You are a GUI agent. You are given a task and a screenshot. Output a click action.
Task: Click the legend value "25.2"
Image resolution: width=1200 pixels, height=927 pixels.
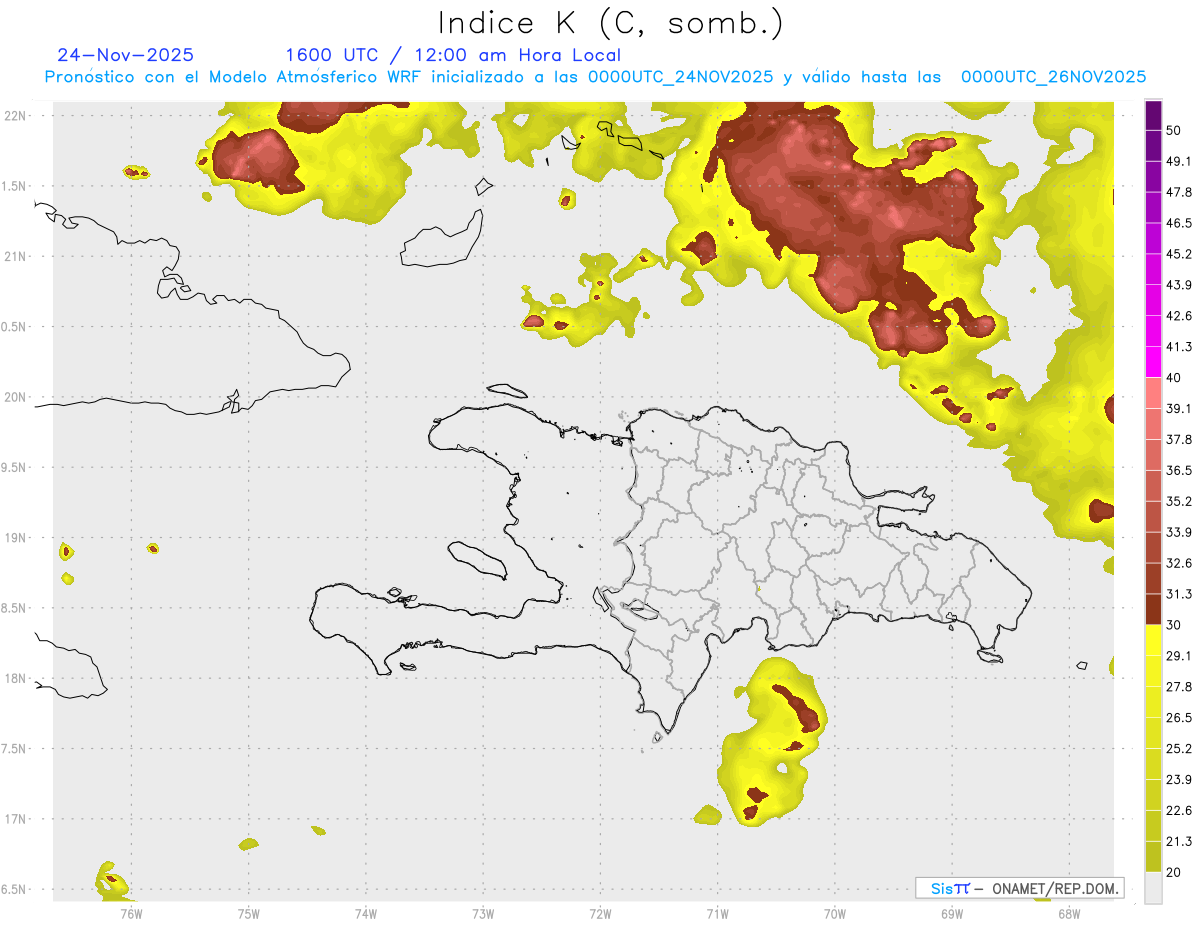click(1179, 749)
